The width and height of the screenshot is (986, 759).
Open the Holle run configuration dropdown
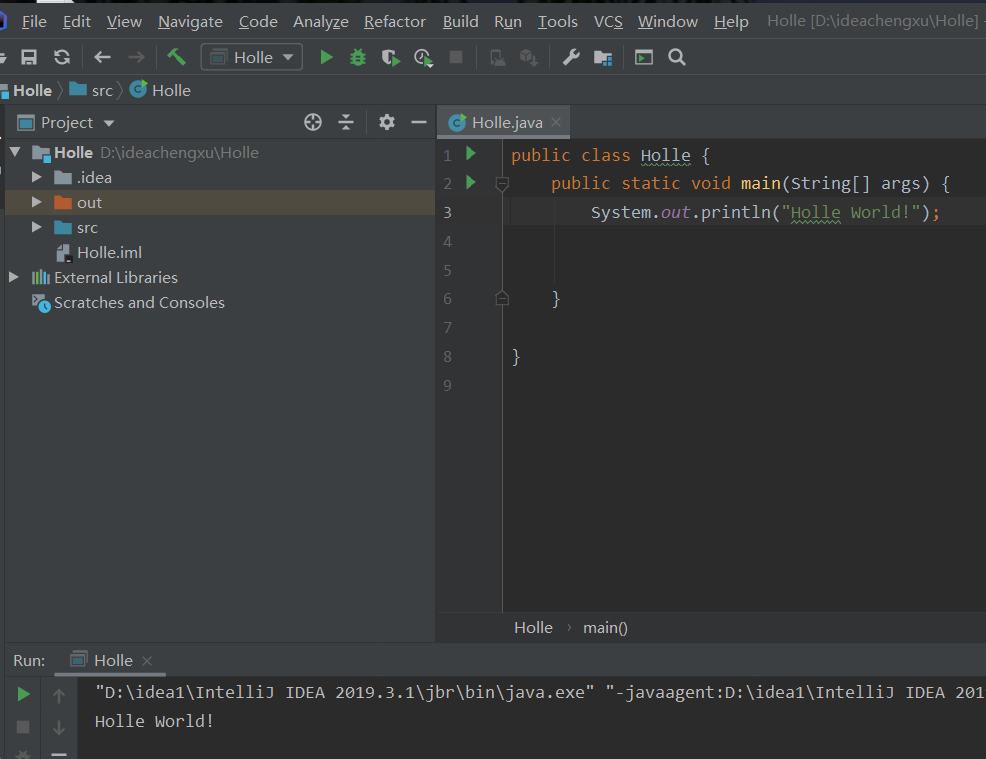252,57
